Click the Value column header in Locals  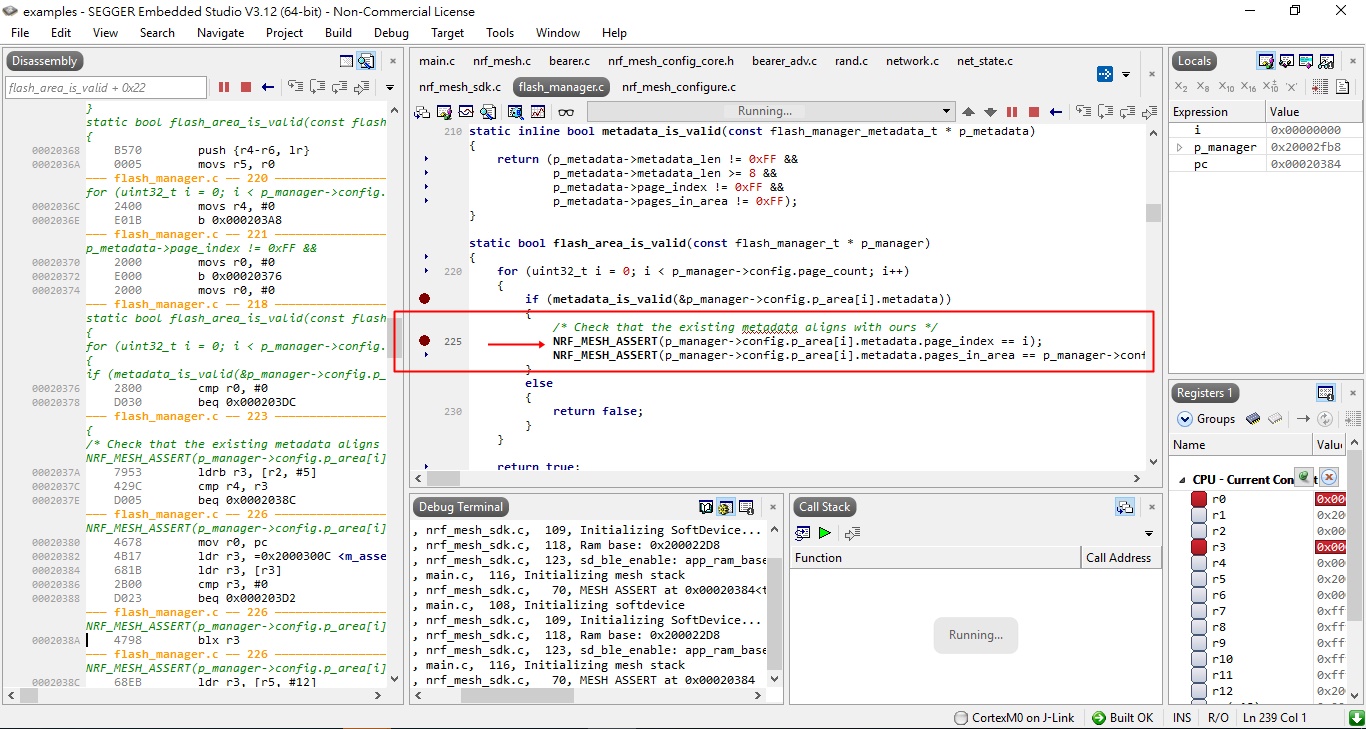(x=1313, y=112)
